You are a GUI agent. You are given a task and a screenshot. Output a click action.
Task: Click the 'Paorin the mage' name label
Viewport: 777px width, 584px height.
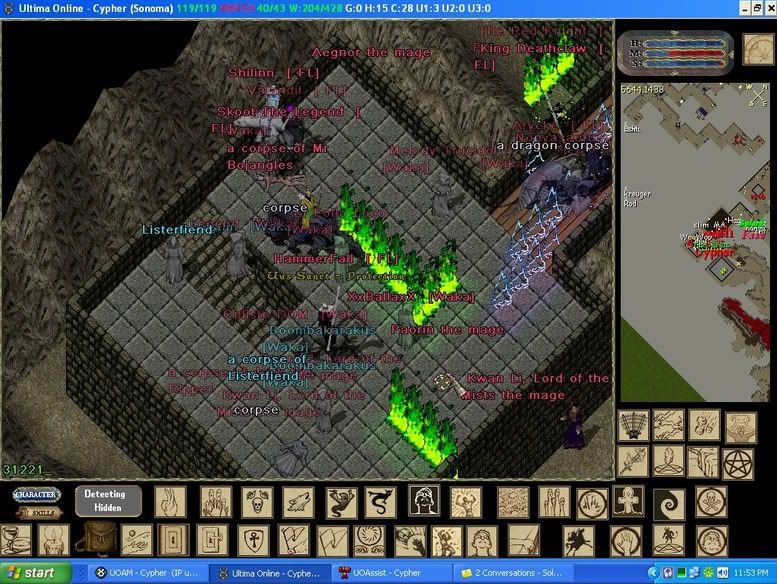click(x=447, y=330)
